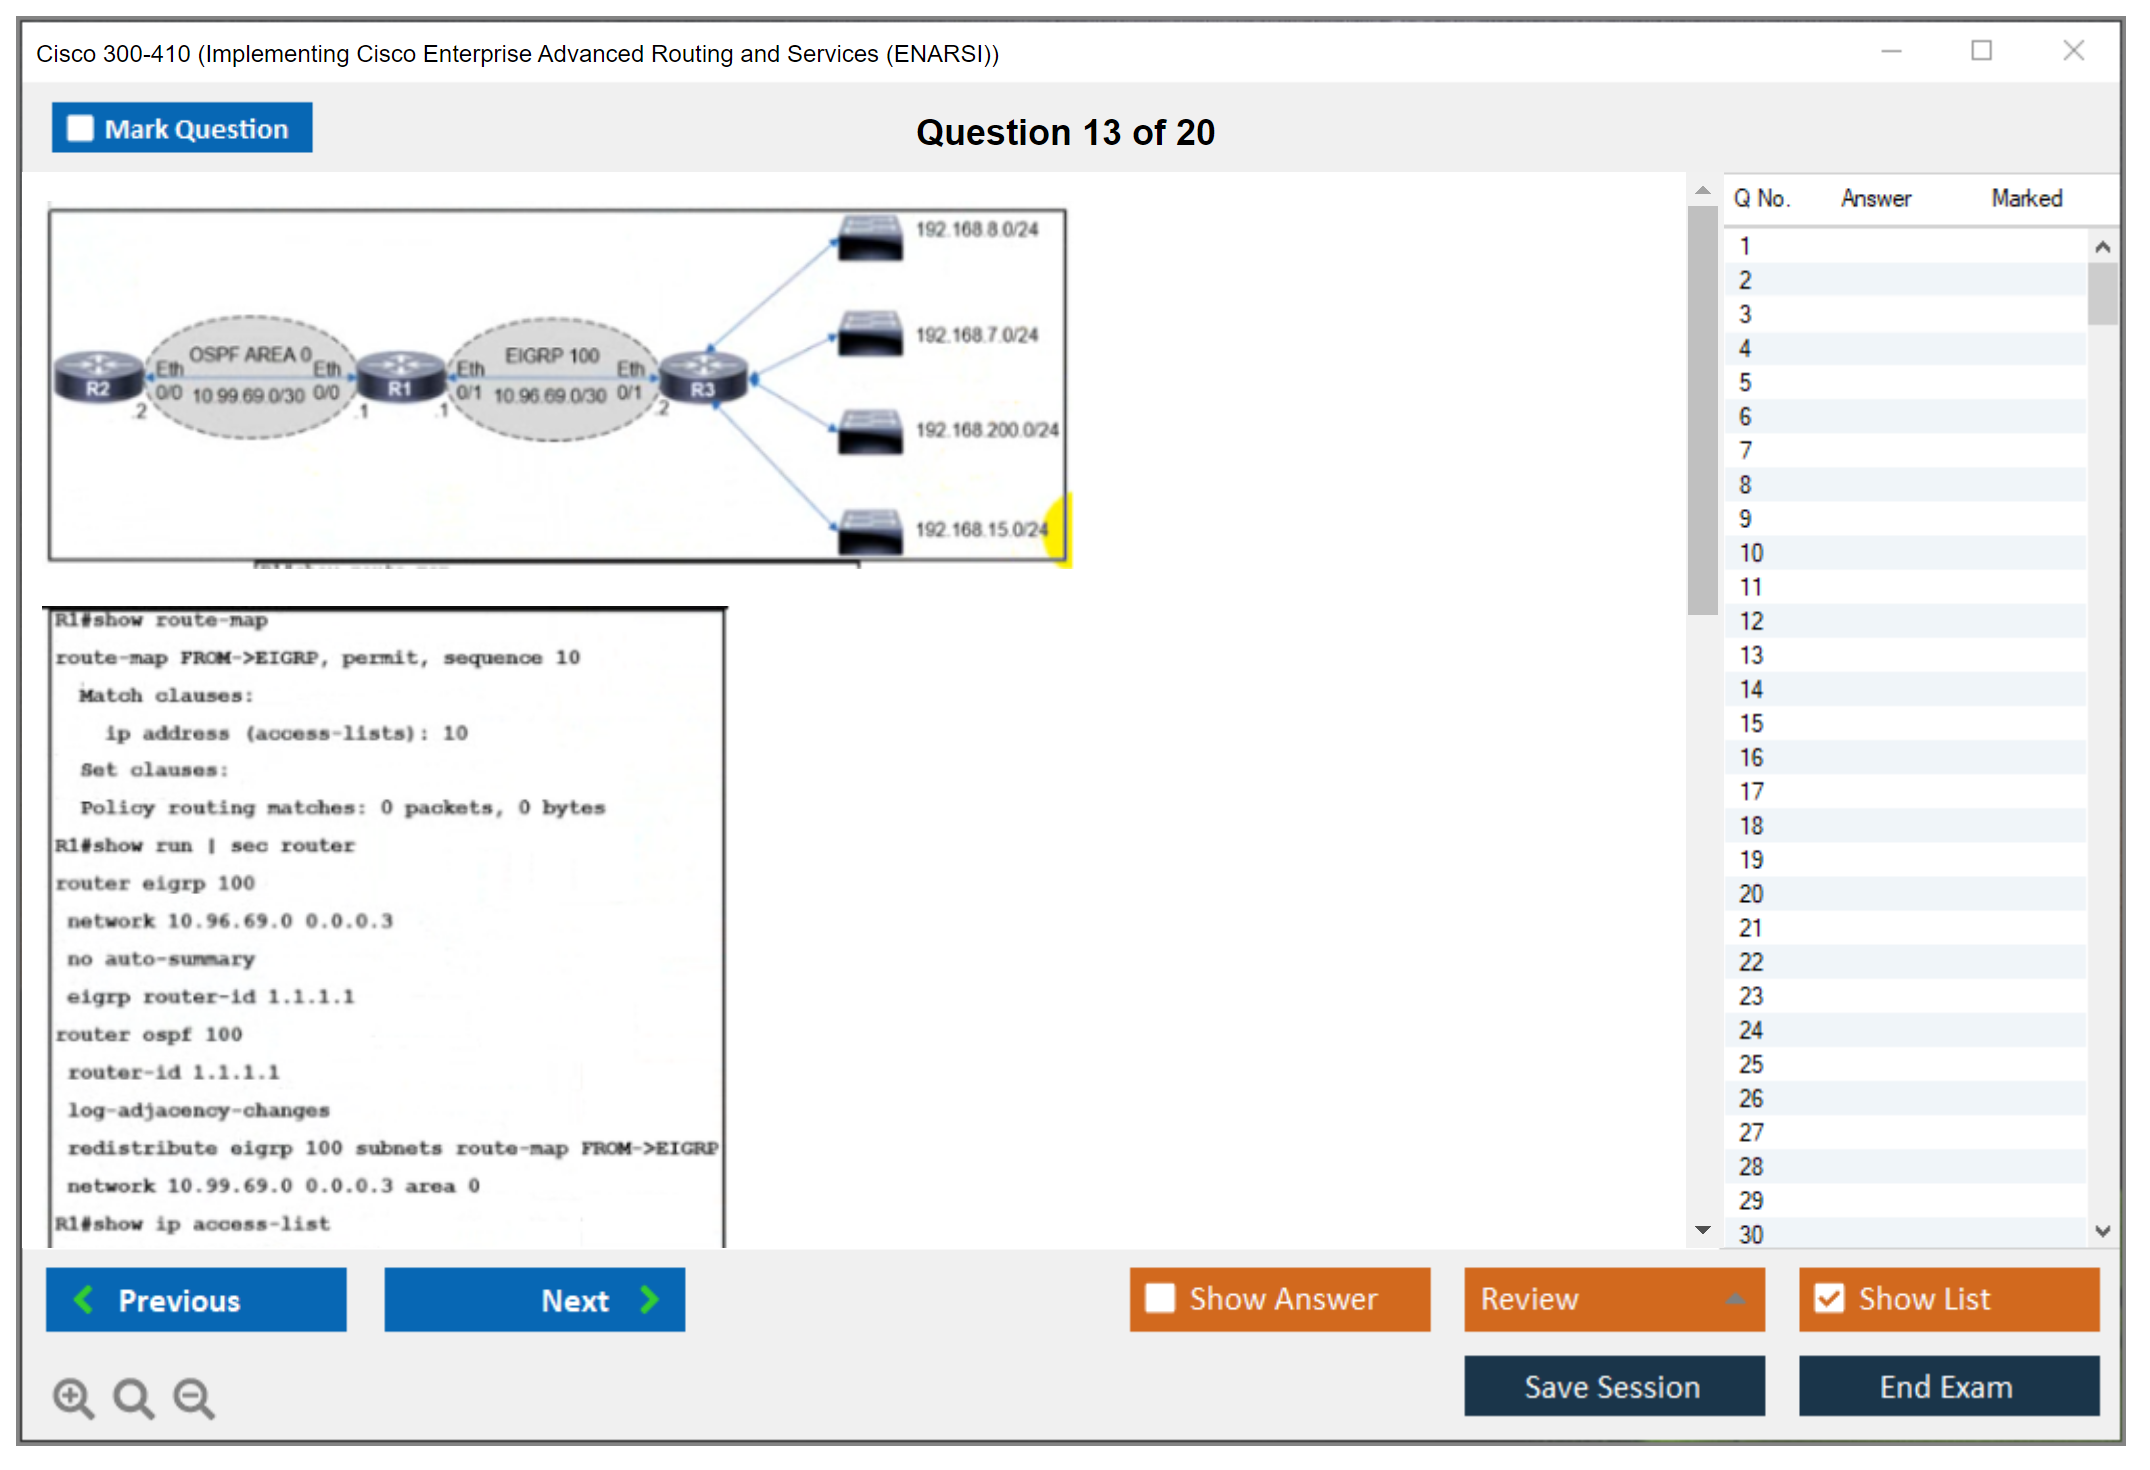Screen dimensions: 2150x1470
Task: Open the Review dropdown menu
Action: point(1614,1298)
